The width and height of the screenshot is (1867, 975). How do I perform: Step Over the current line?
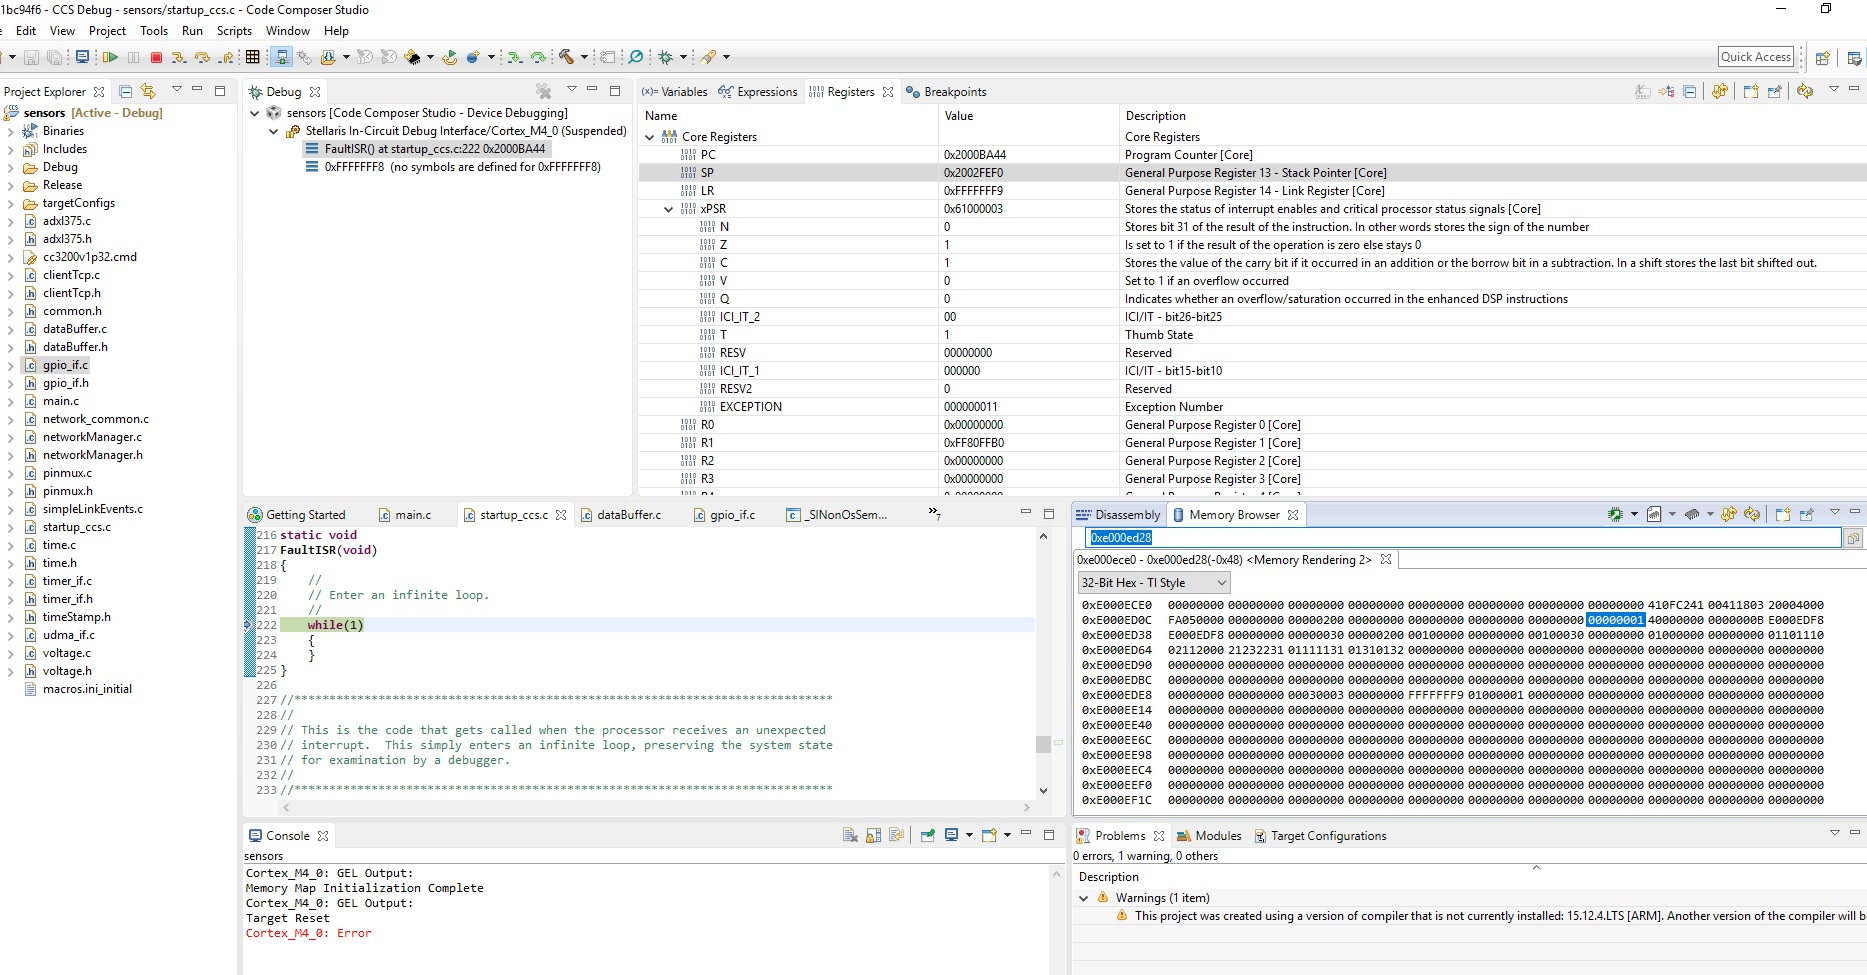point(202,57)
